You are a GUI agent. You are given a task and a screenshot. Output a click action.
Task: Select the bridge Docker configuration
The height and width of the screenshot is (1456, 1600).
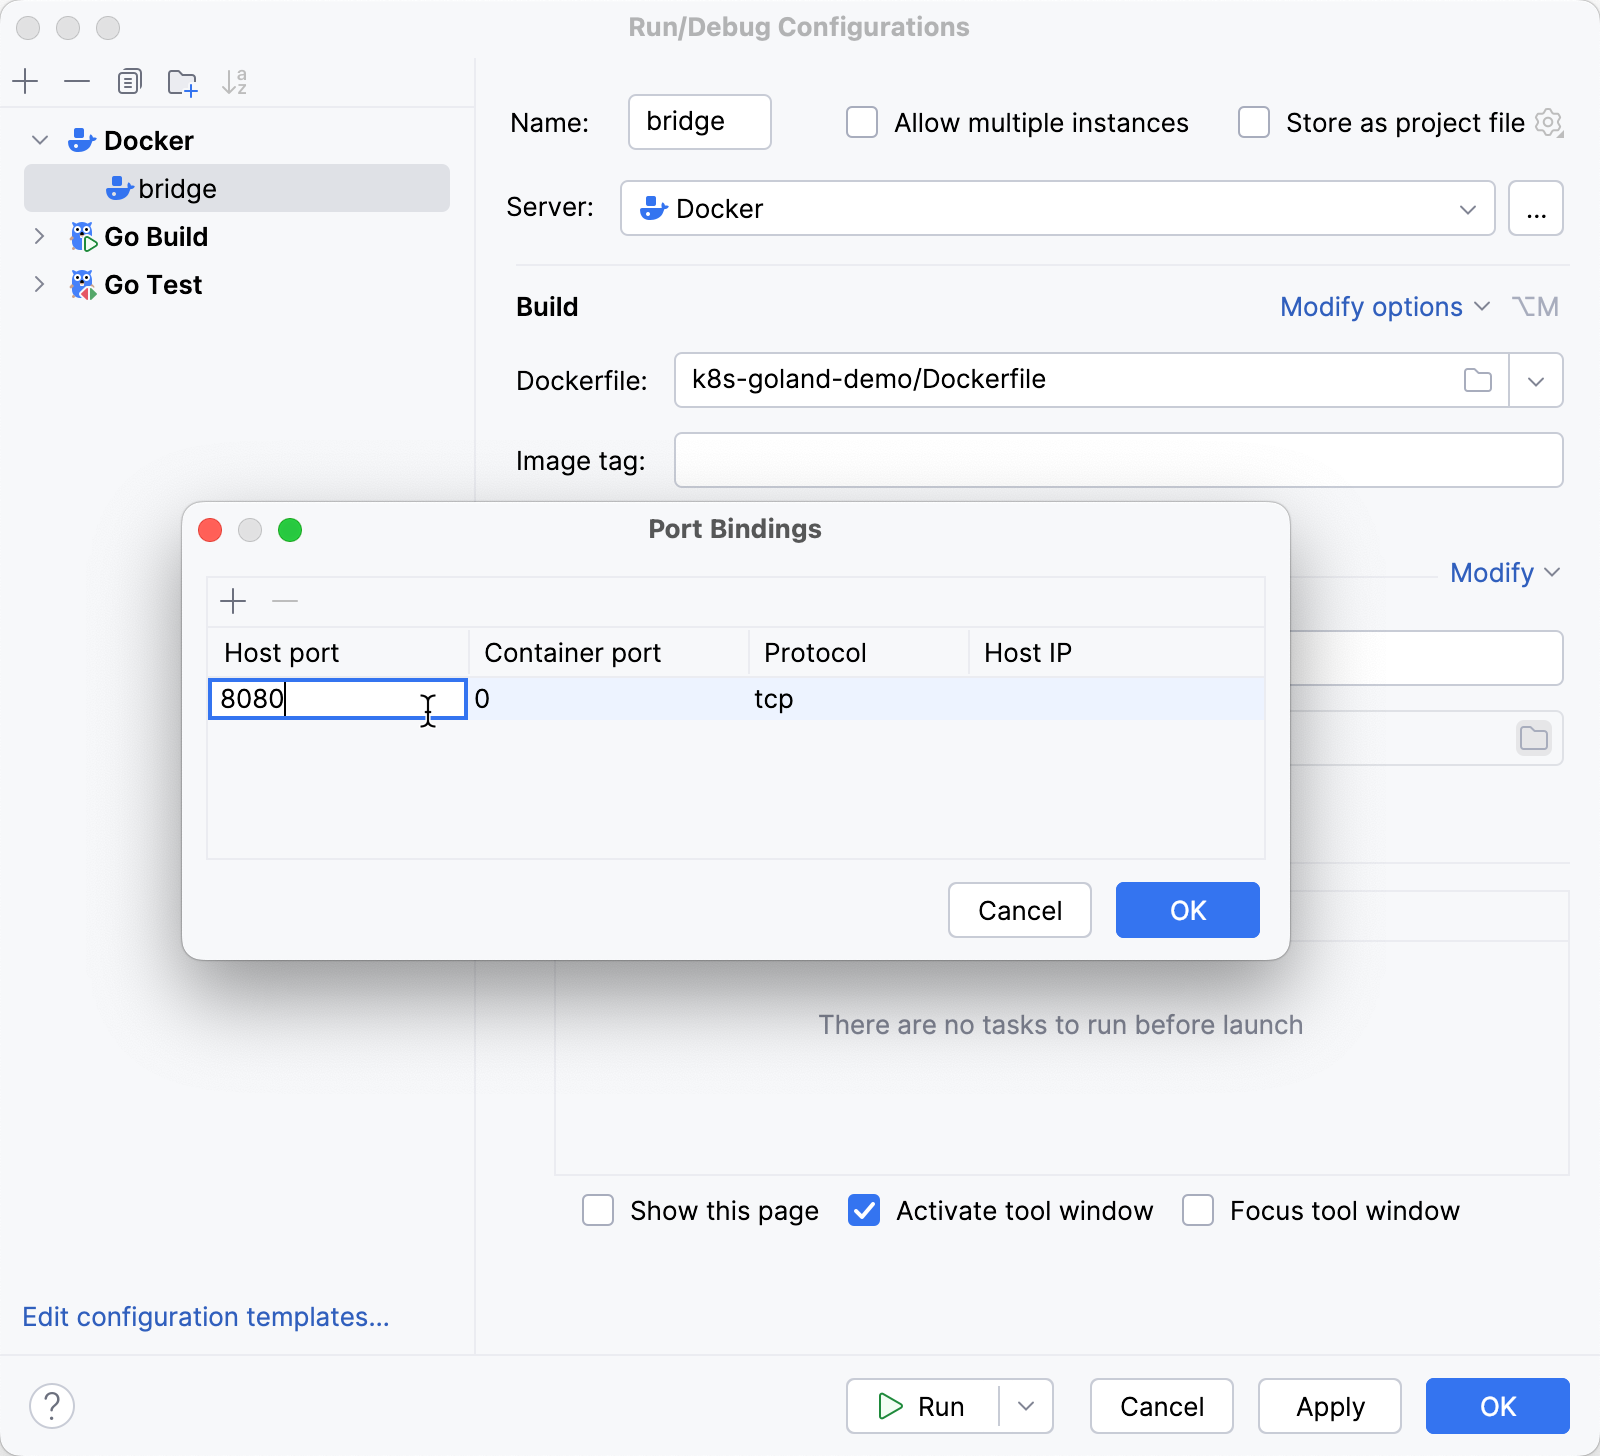(178, 188)
